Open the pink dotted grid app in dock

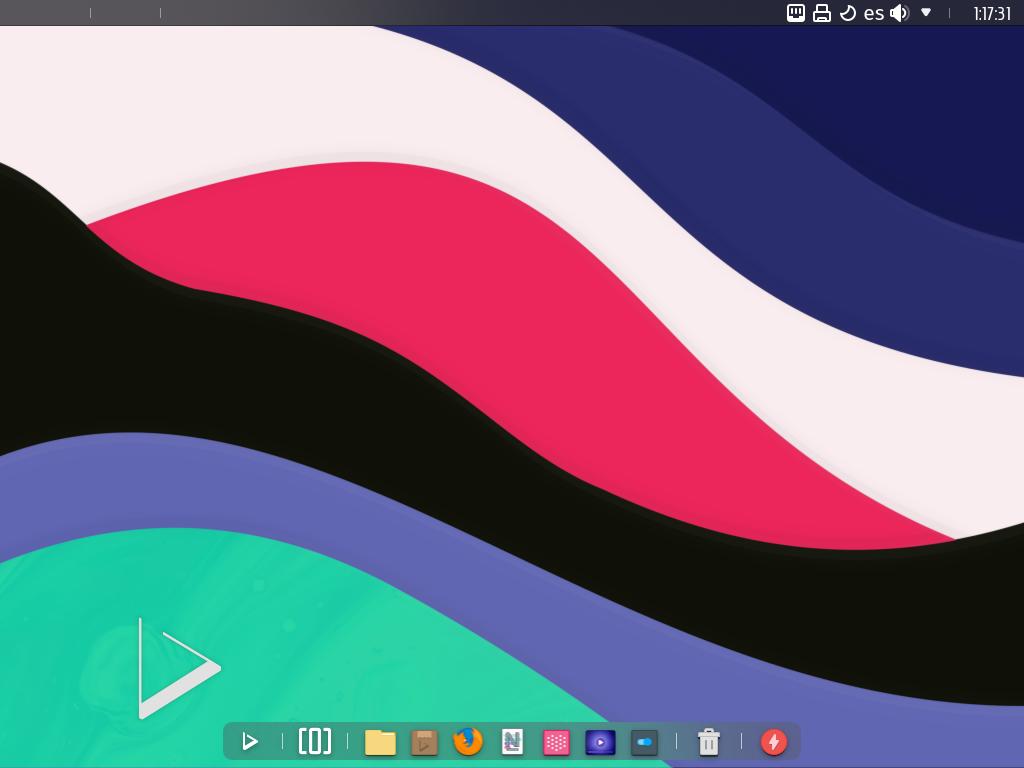coord(556,742)
